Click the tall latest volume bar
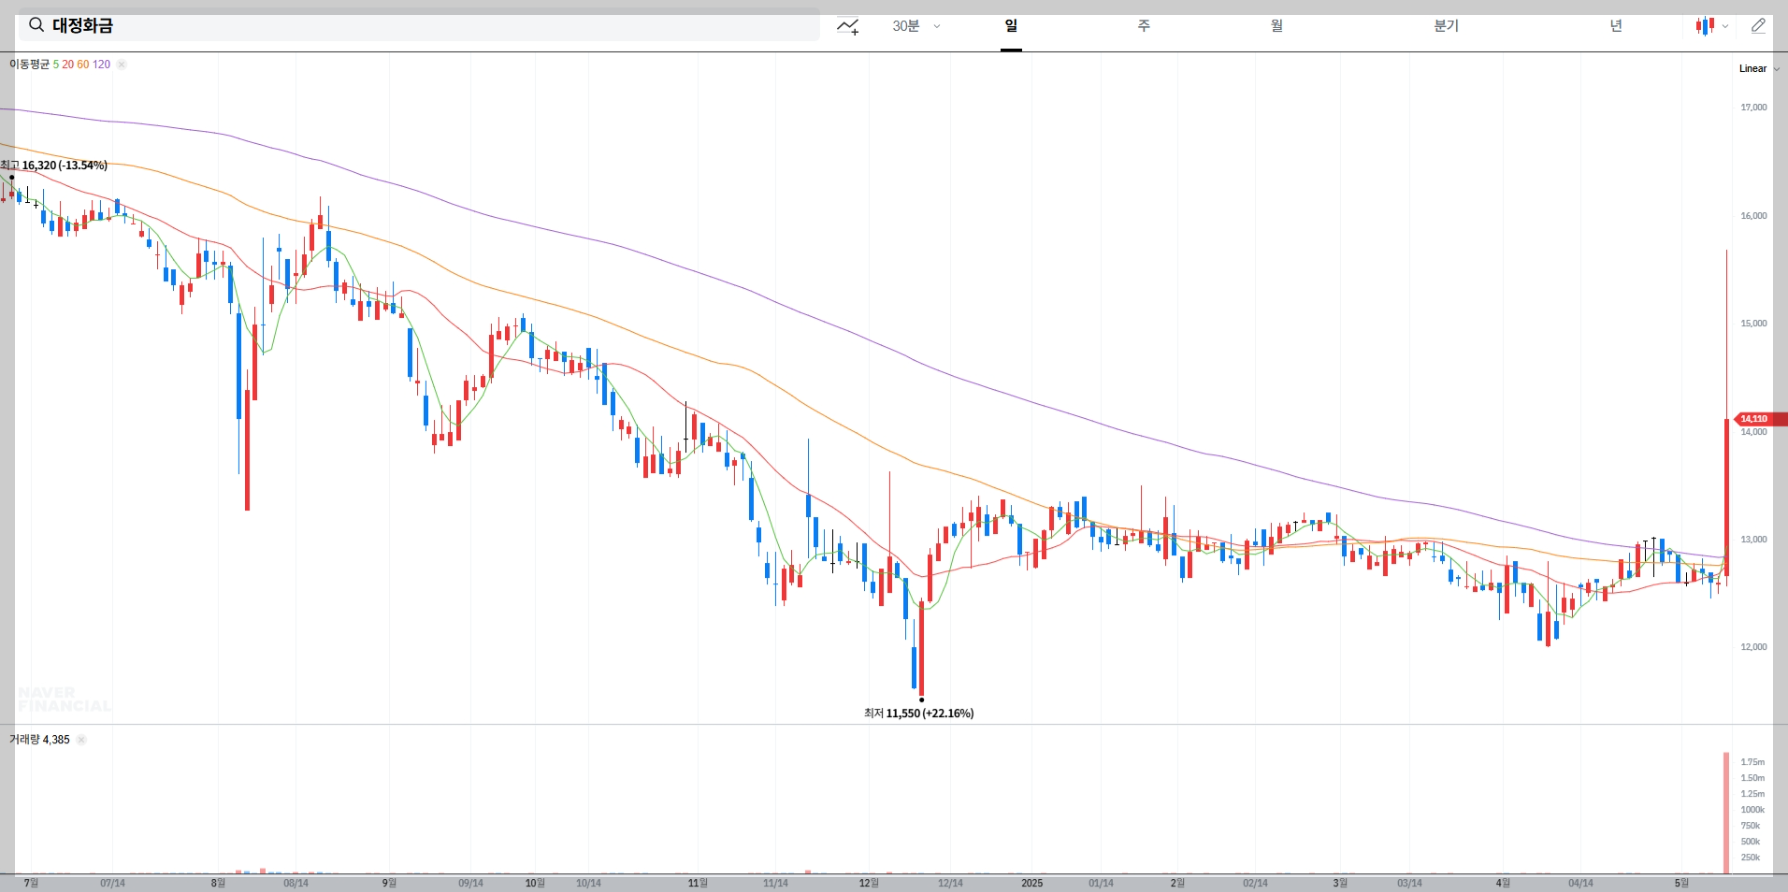 coord(1726,813)
